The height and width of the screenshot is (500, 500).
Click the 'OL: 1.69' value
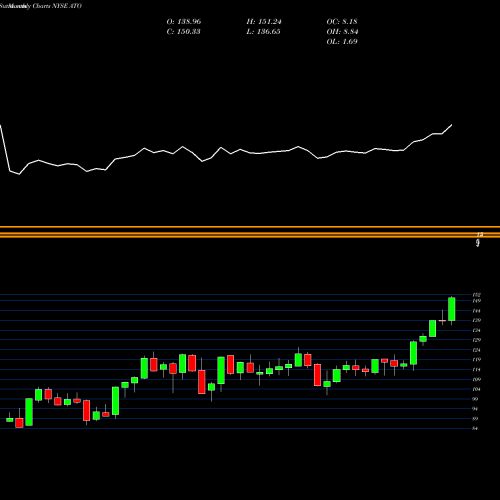point(342,42)
